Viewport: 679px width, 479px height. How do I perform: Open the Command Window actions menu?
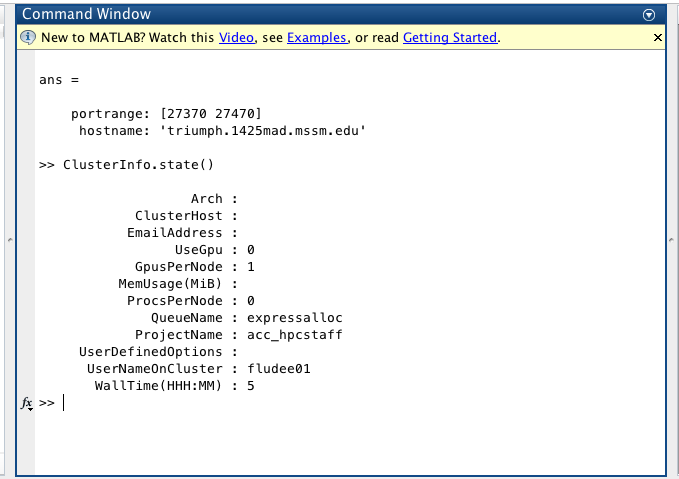tap(649, 15)
